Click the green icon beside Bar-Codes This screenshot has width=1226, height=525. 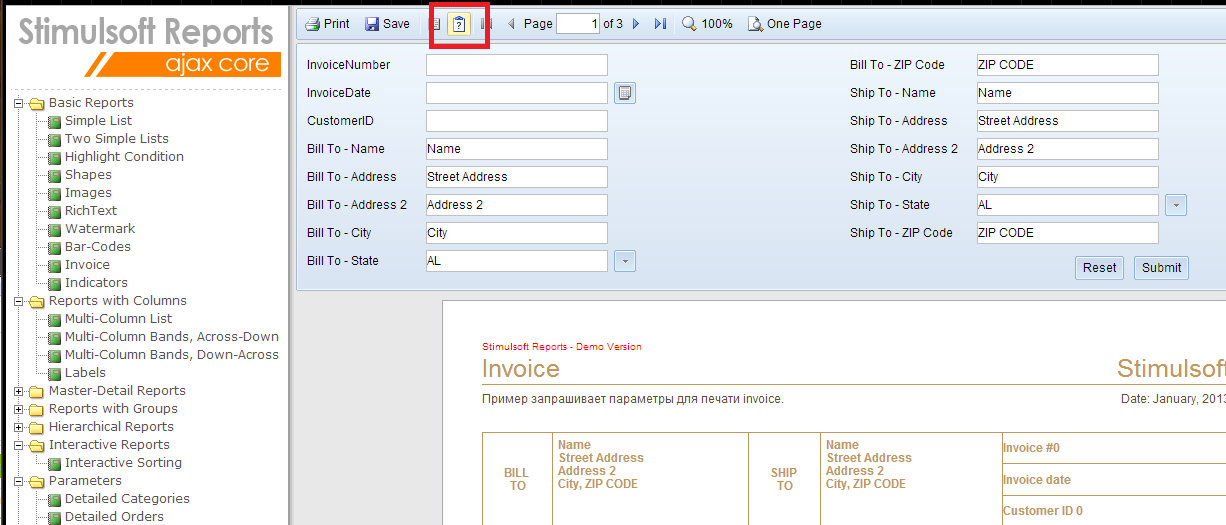pos(54,247)
